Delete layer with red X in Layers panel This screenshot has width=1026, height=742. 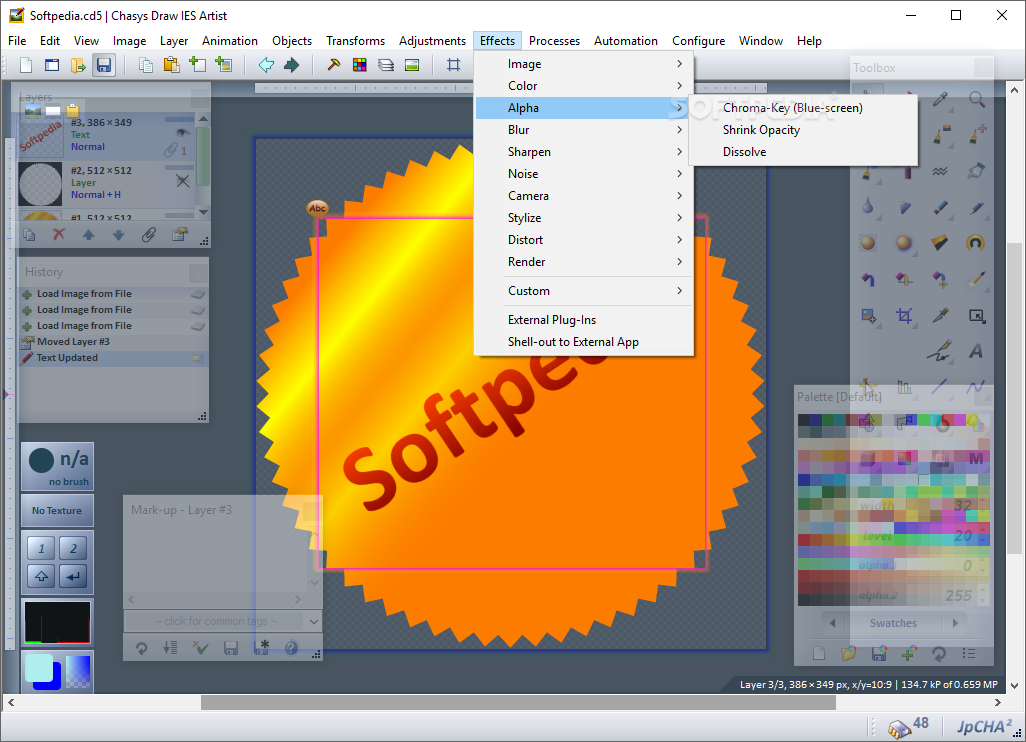click(59, 234)
